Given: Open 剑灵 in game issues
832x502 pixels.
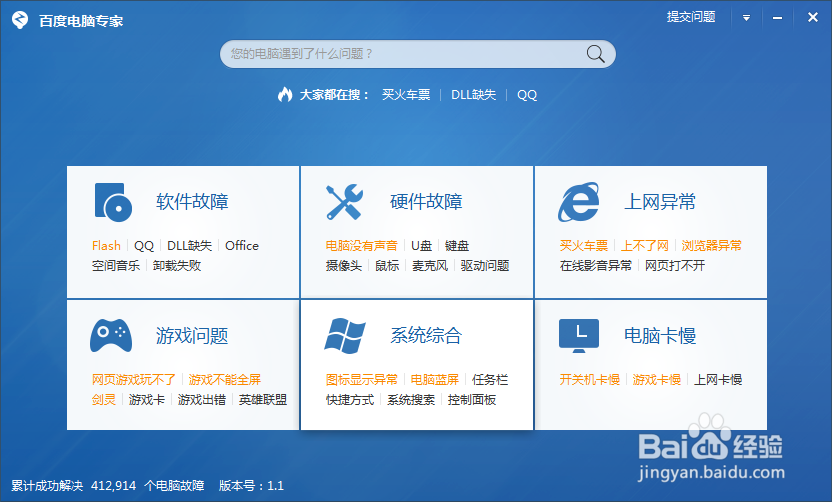Looking at the screenshot, I should (x=103, y=400).
